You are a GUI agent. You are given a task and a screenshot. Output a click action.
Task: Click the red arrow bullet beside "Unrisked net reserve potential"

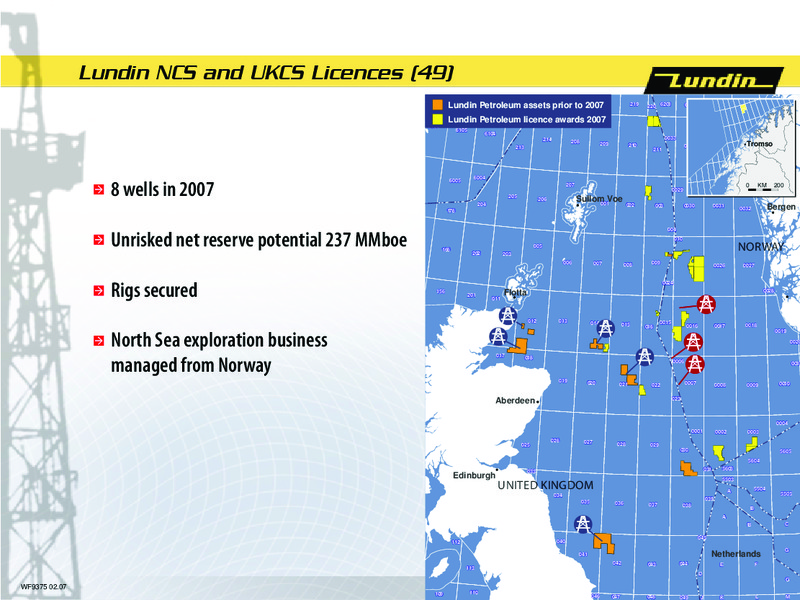point(99,240)
